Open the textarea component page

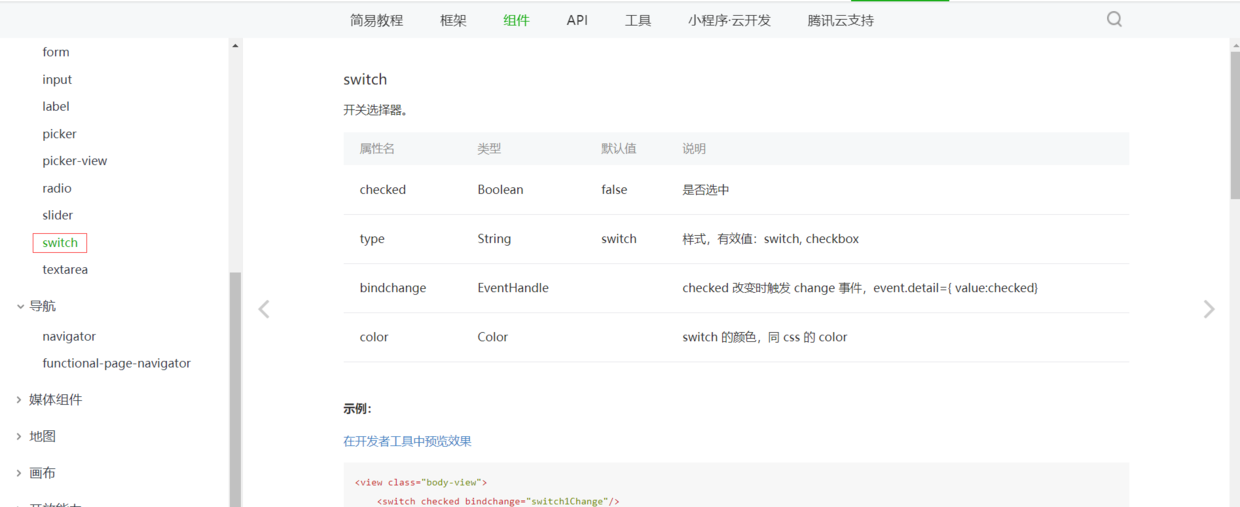coord(65,270)
